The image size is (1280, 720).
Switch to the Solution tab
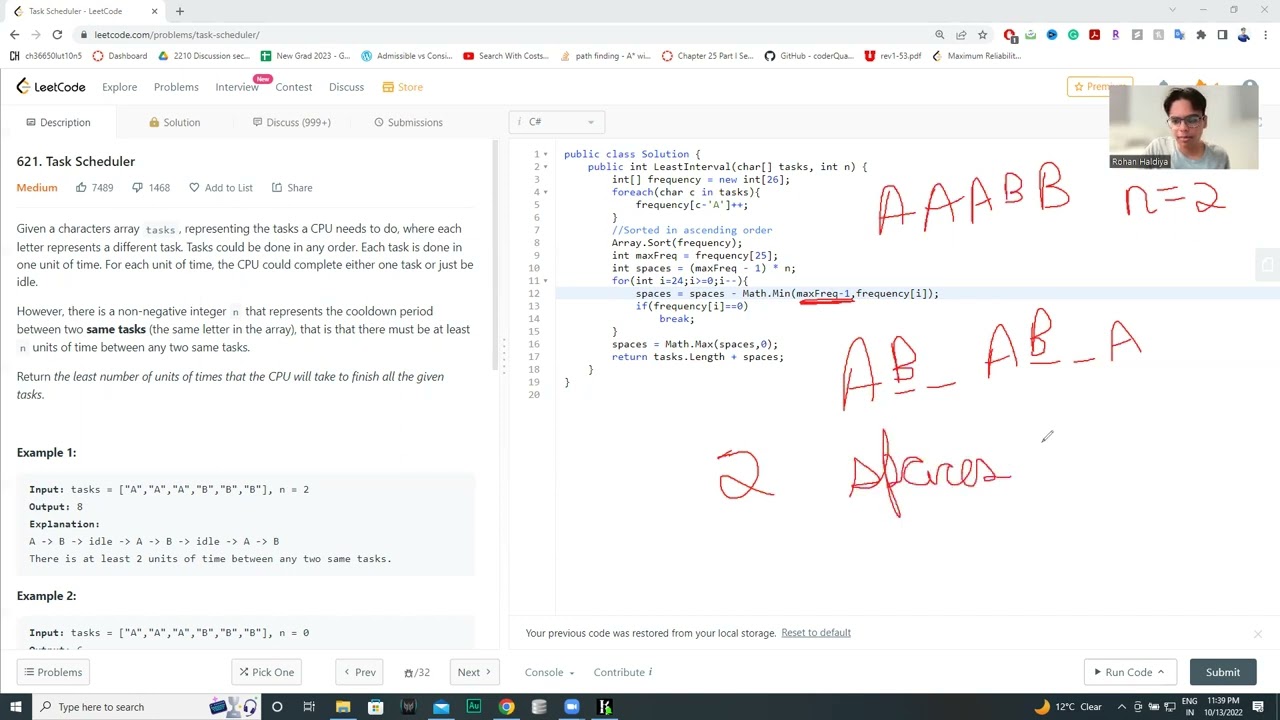(x=174, y=122)
